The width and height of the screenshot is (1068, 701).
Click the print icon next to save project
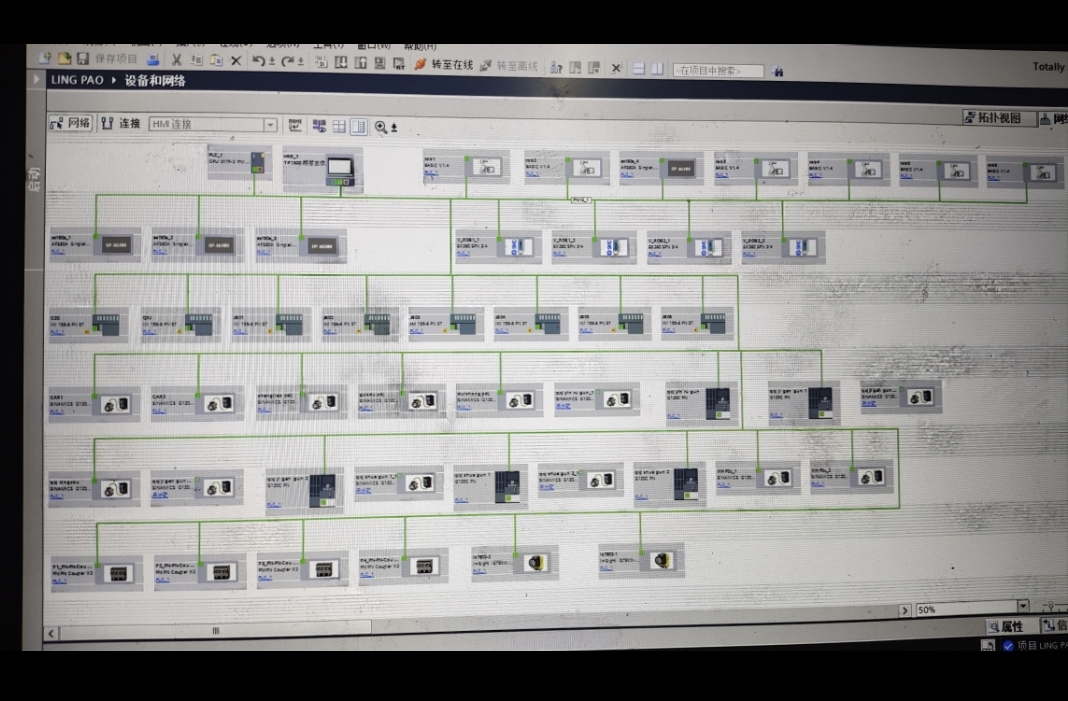(154, 60)
